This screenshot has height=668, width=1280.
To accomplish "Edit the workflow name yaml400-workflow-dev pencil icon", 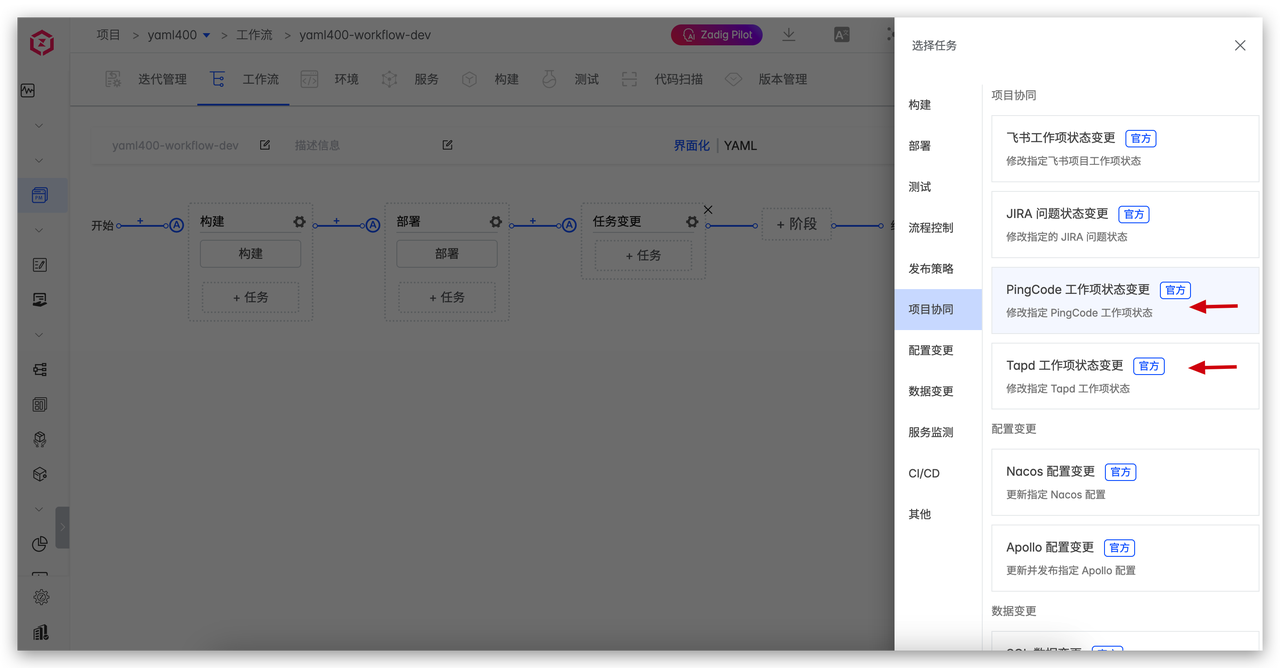I will [265, 145].
